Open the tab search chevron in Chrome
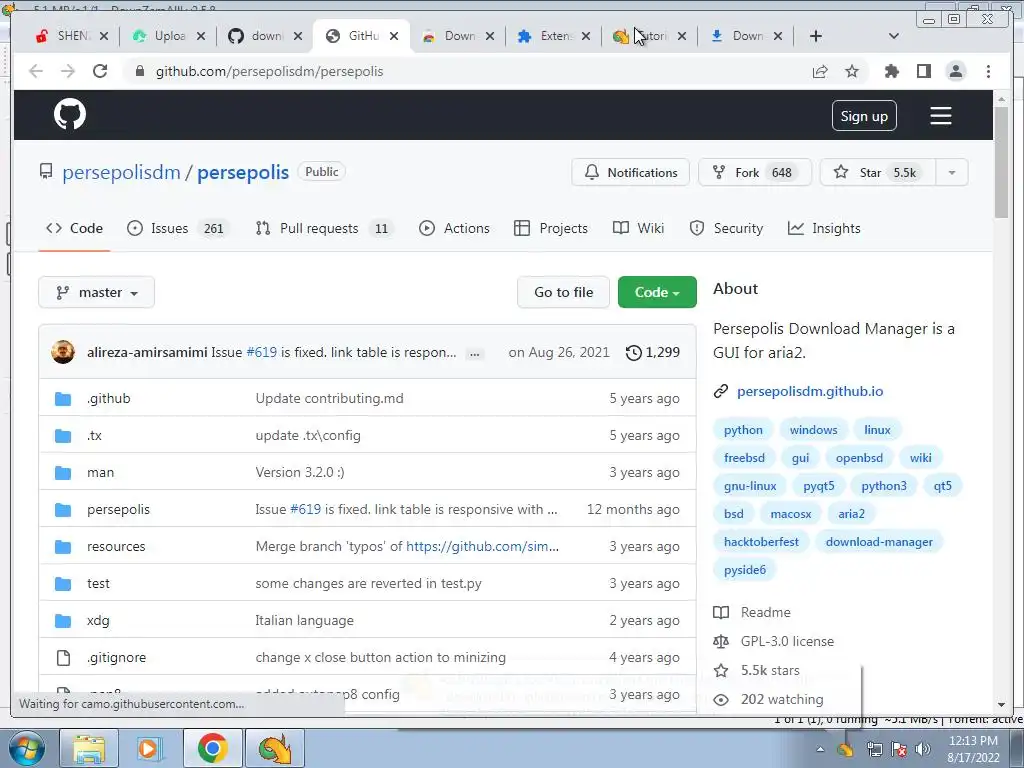The height and width of the screenshot is (768, 1024). [x=894, y=36]
